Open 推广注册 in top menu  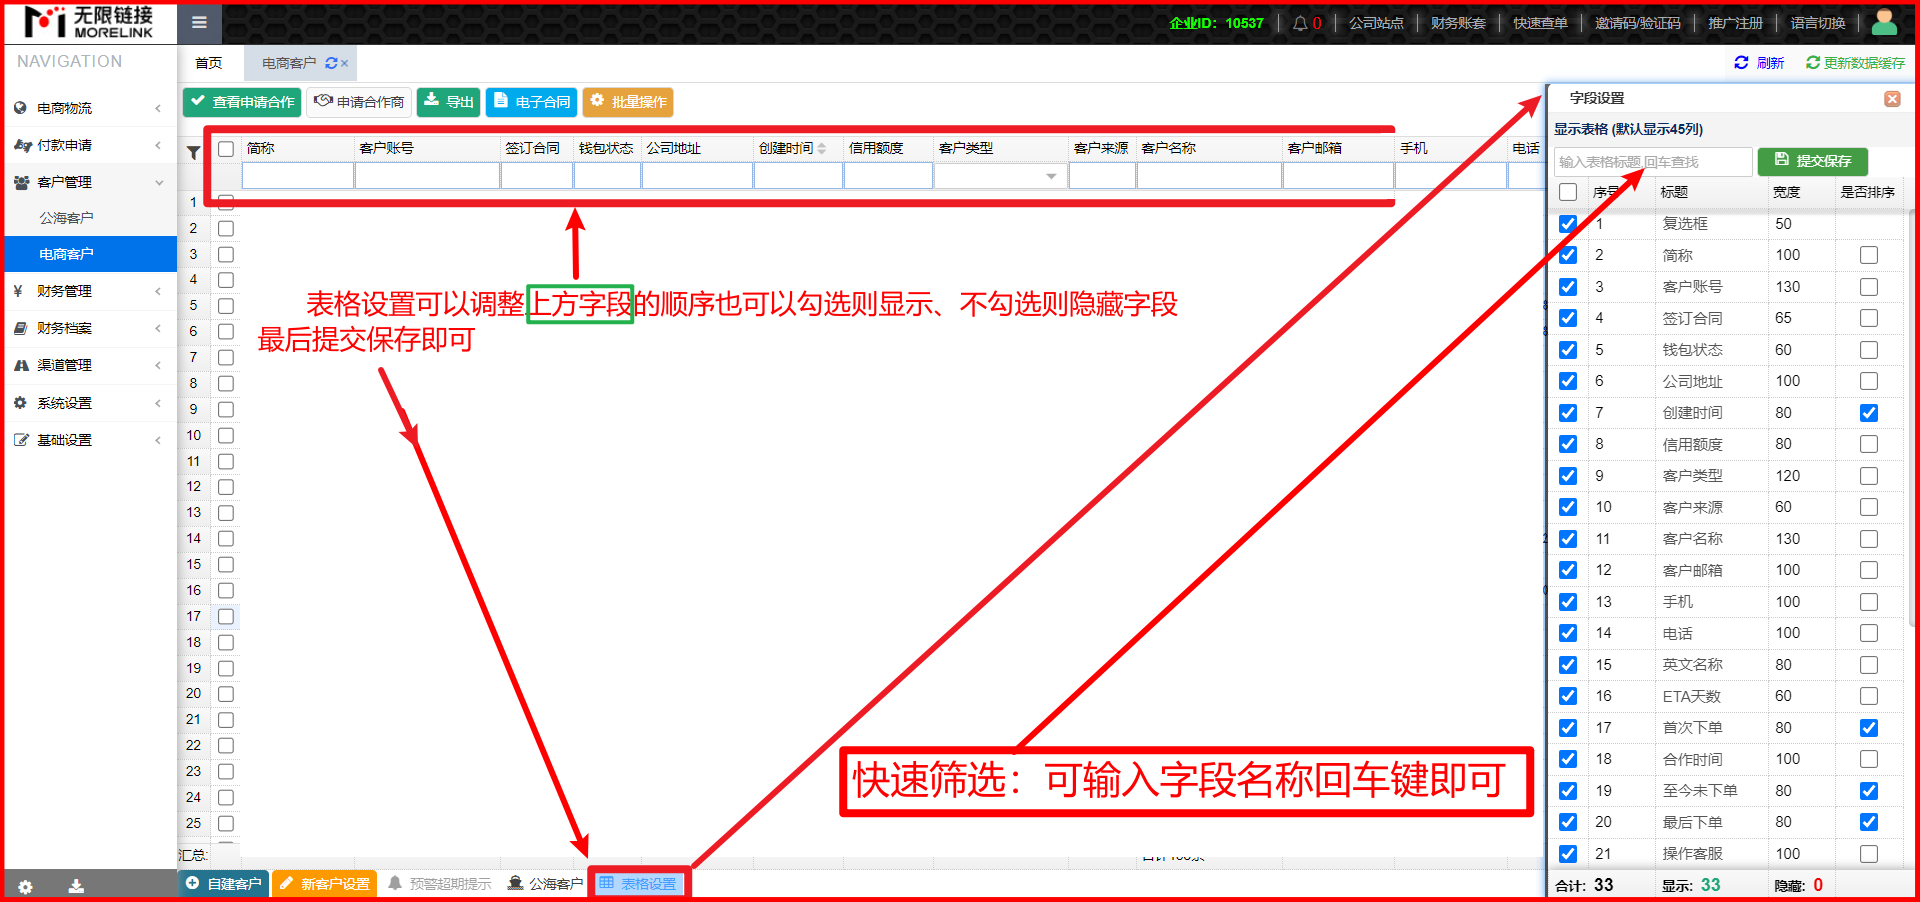(1736, 23)
